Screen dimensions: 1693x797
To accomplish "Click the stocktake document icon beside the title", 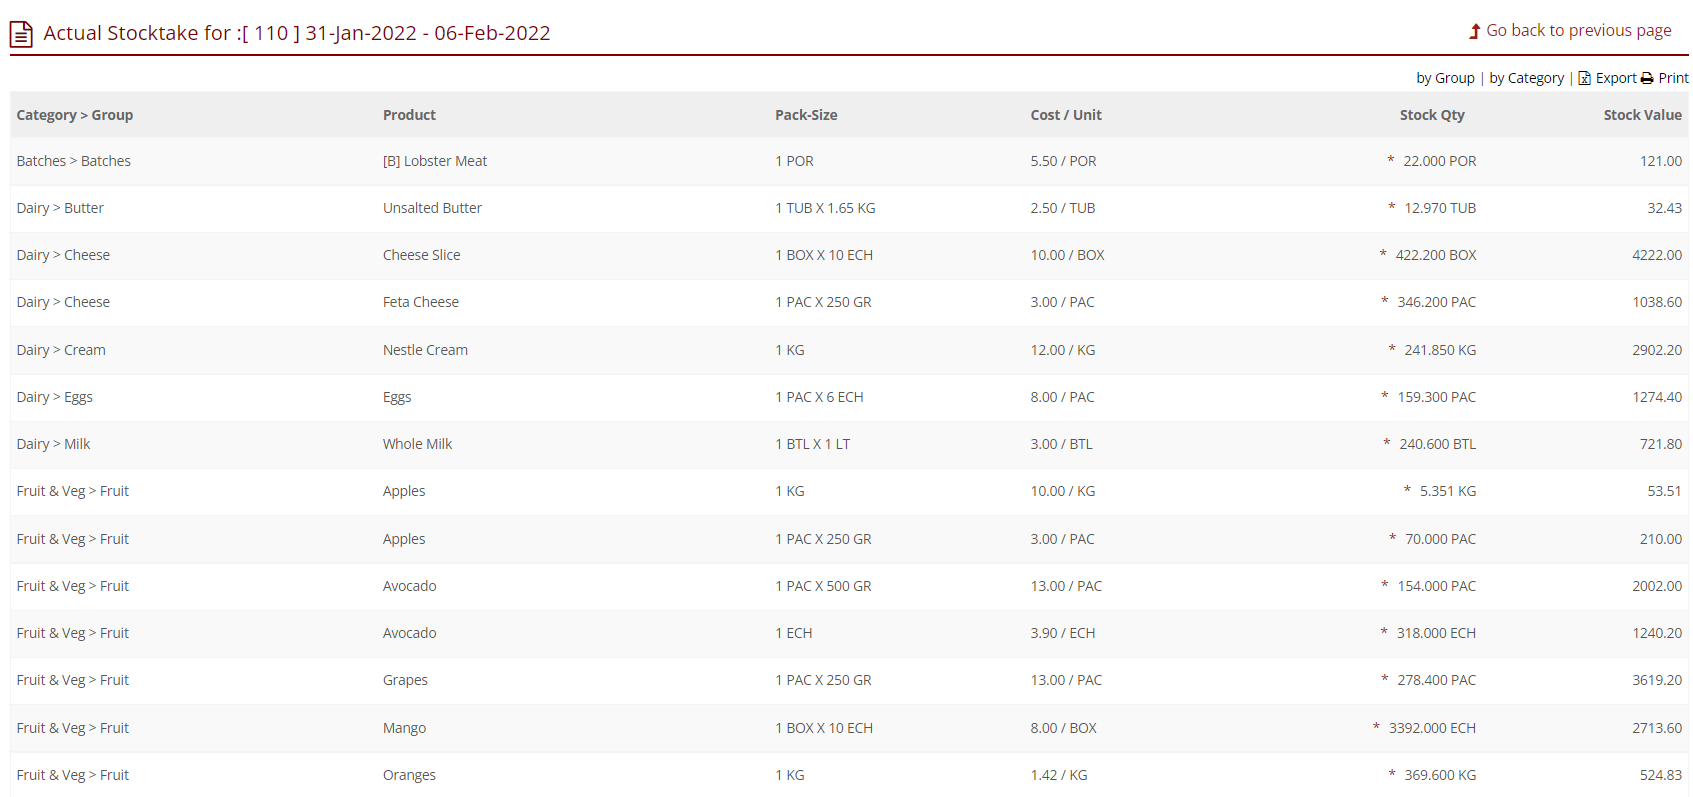I will [x=21, y=34].
